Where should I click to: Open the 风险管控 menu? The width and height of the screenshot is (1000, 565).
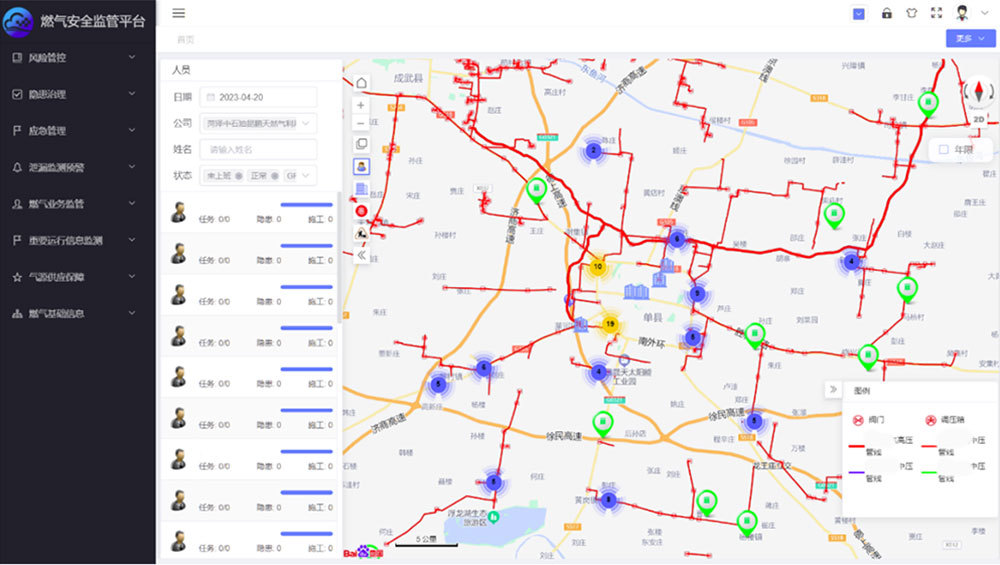pos(77,57)
